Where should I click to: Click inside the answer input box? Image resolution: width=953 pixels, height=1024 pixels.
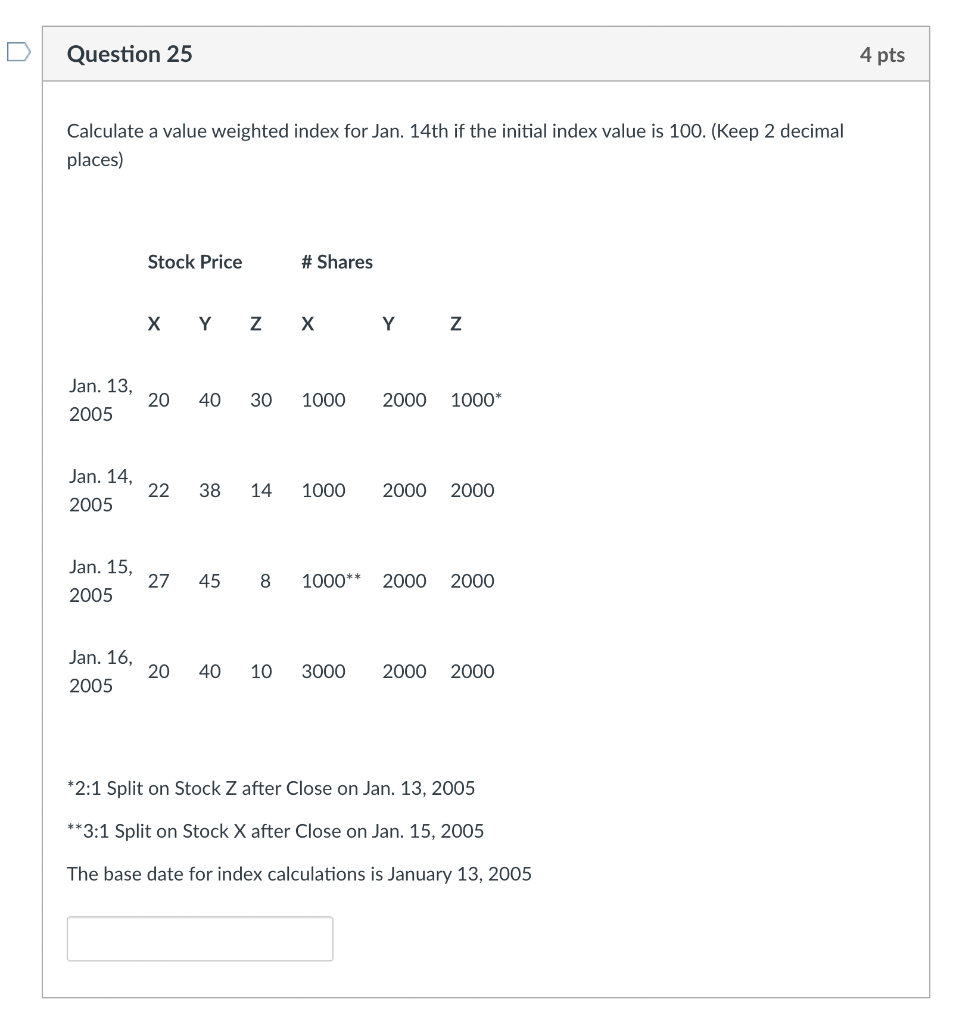(199, 938)
